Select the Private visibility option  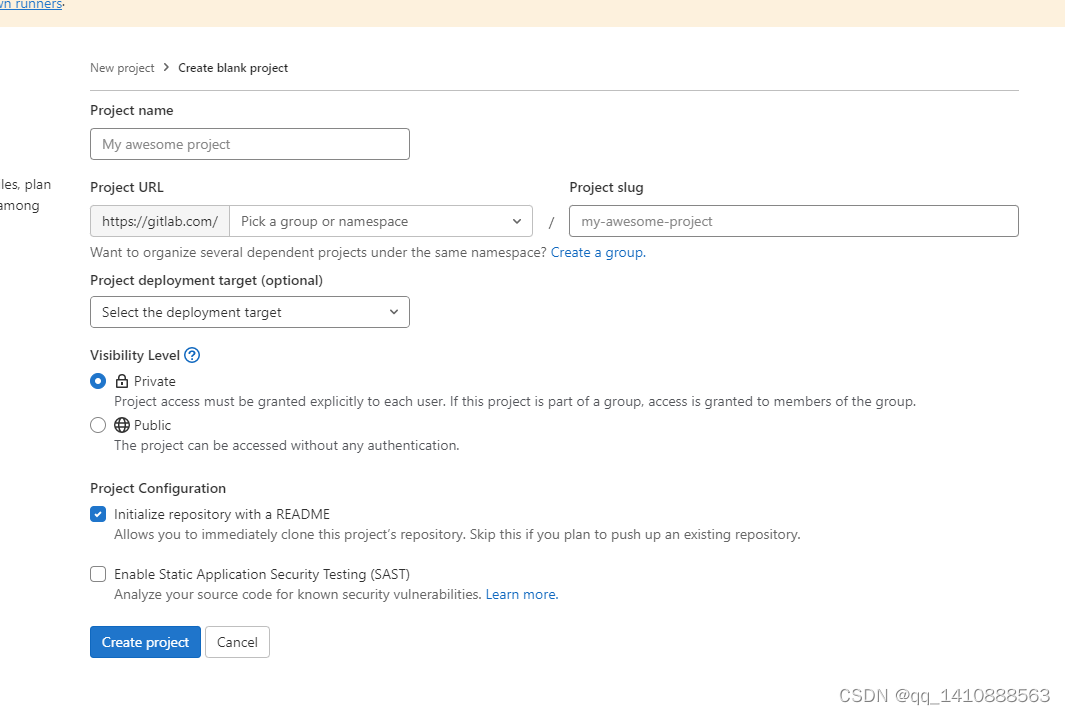[98, 381]
